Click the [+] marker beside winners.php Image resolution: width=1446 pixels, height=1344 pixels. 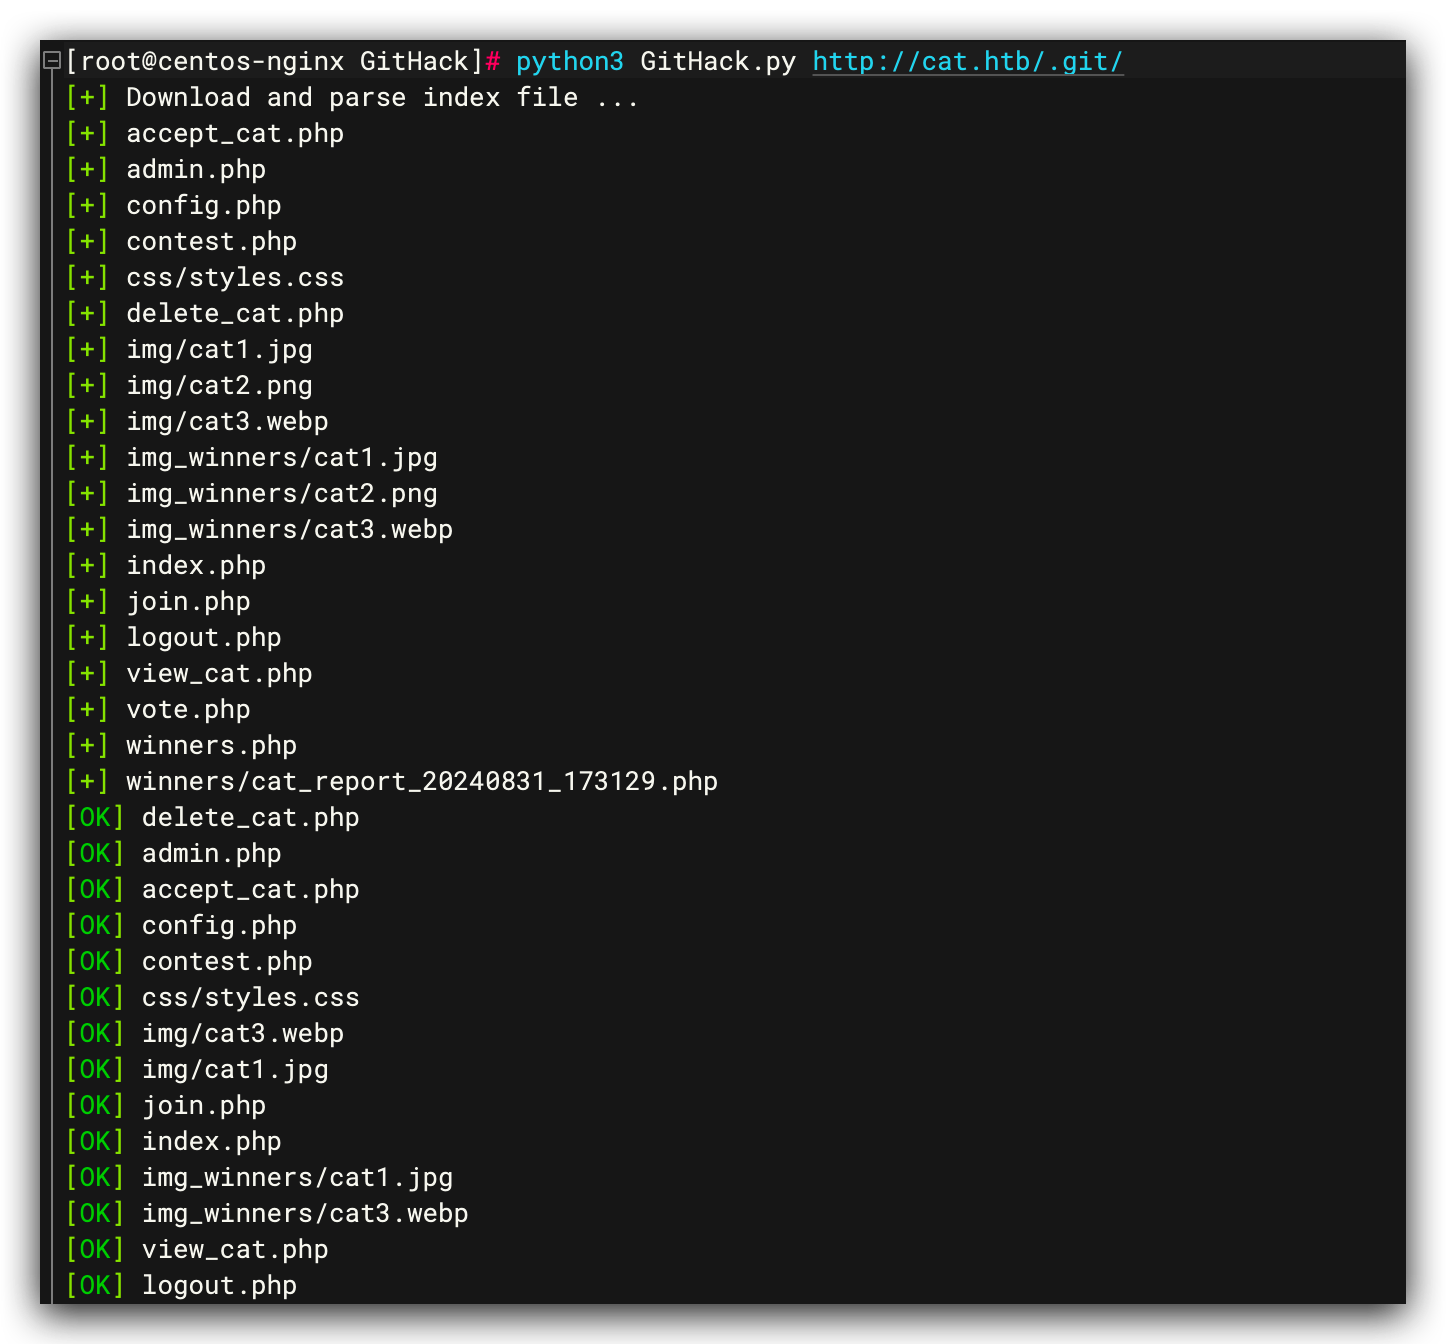point(87,746)
